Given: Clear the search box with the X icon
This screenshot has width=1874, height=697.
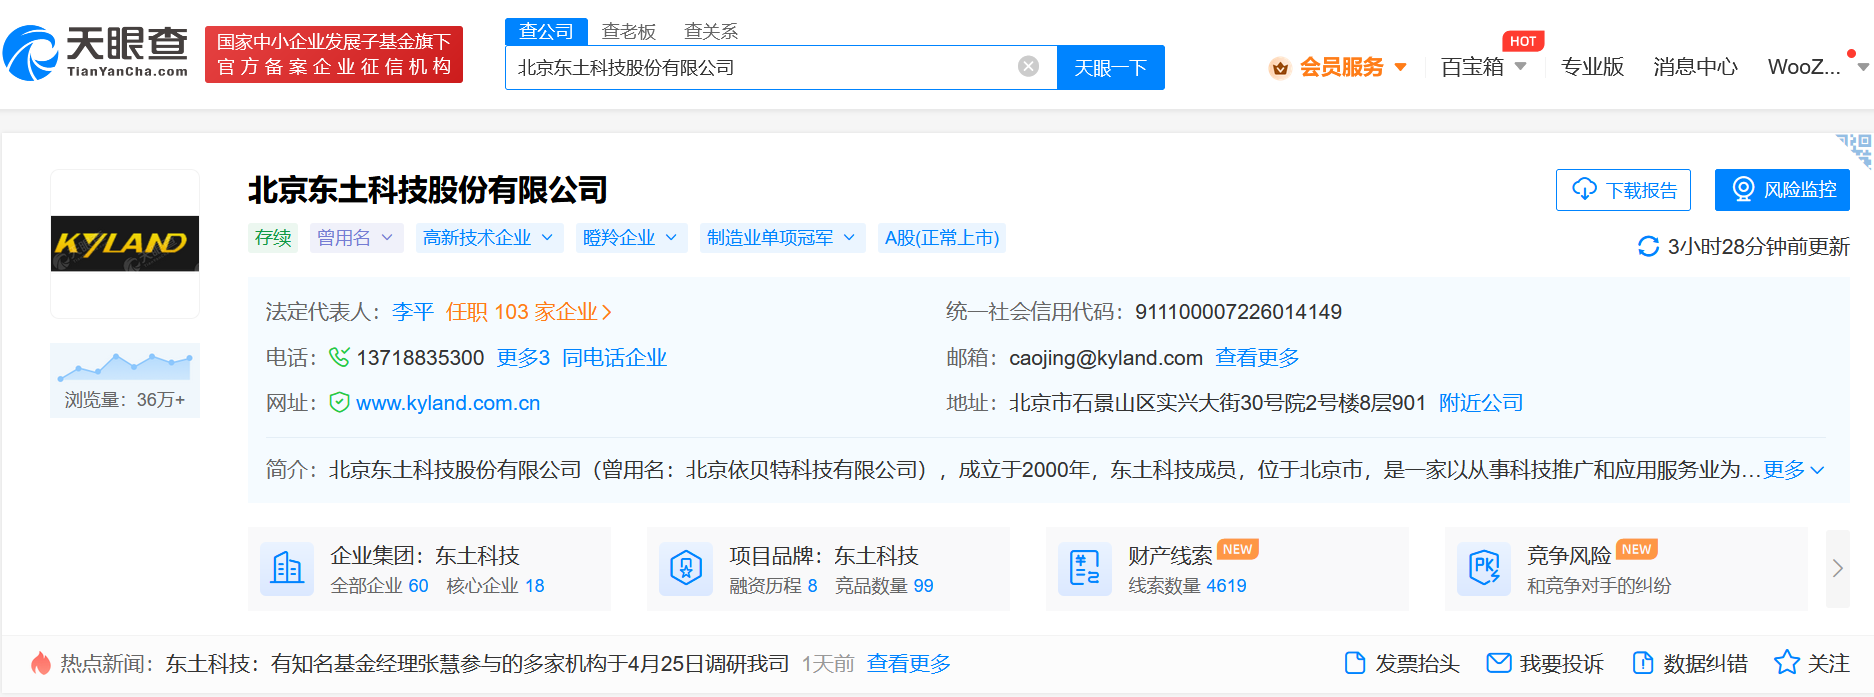Looking at the screenshot, I should (1028, 67).
